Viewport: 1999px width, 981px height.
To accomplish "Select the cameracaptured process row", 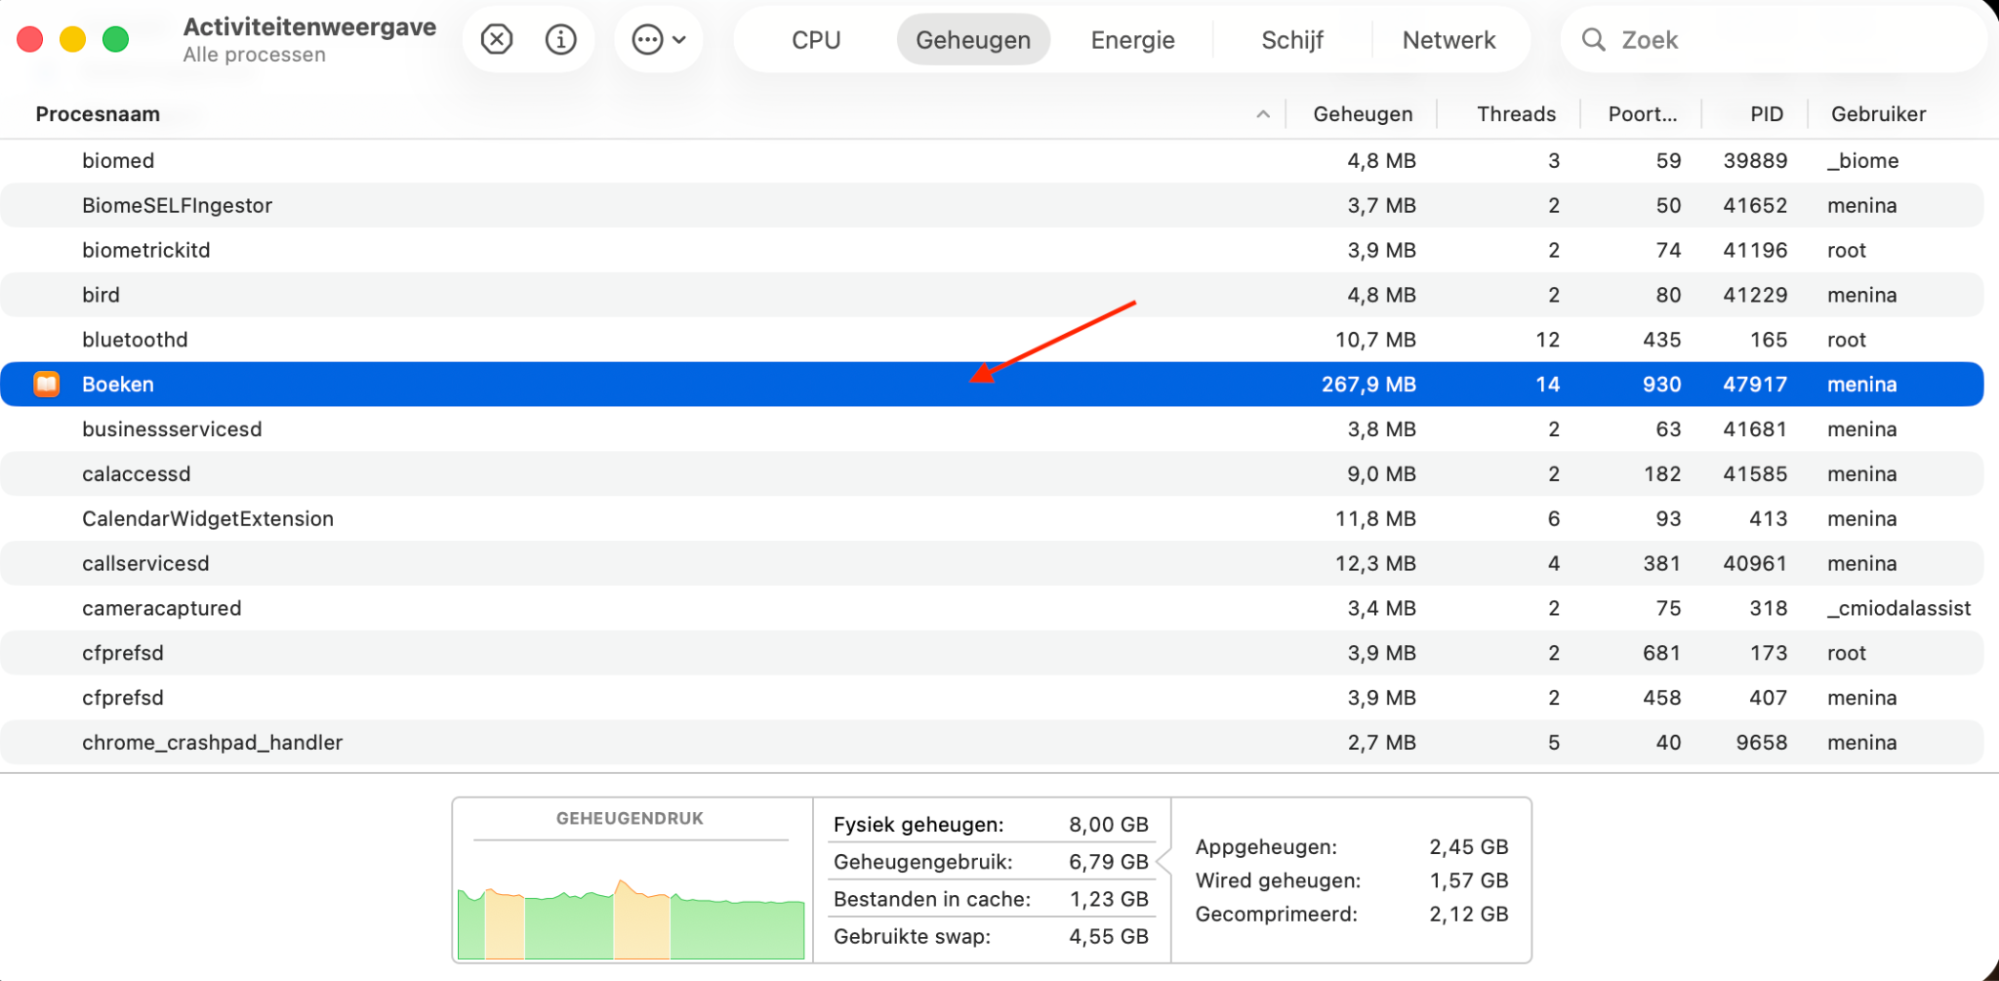I will point(400,607).
